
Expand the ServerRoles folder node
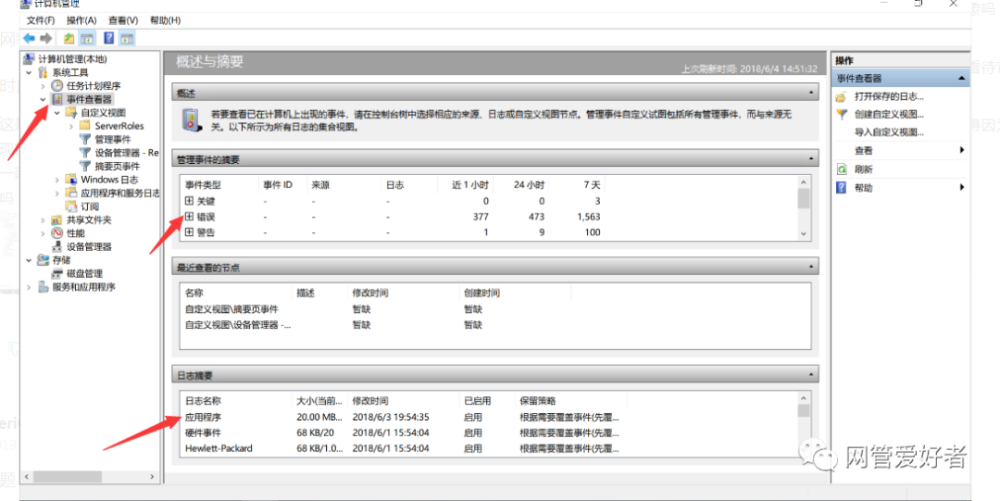(x=71, y=126)
